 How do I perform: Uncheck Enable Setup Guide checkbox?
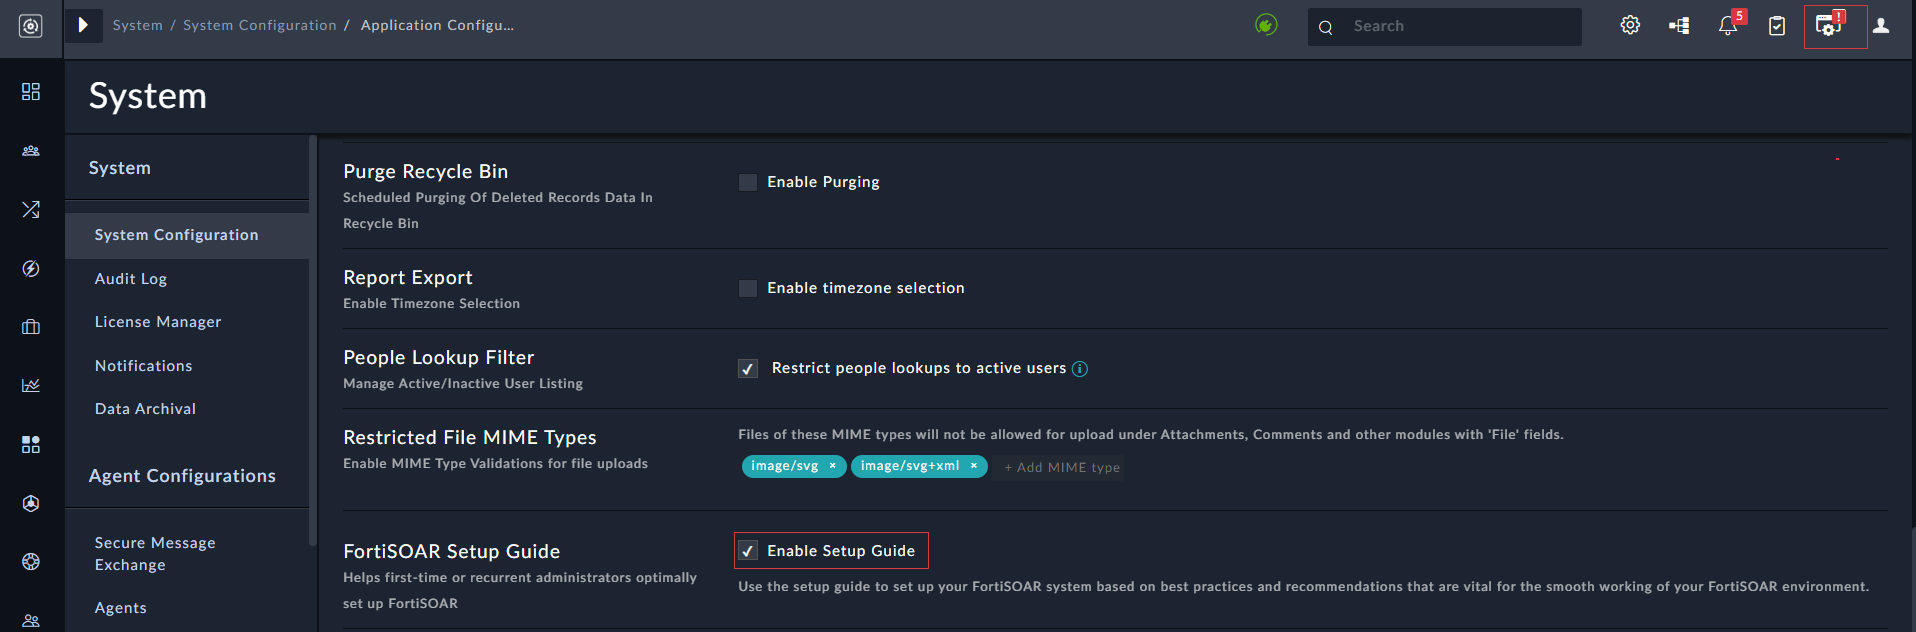tap(748, 551)
